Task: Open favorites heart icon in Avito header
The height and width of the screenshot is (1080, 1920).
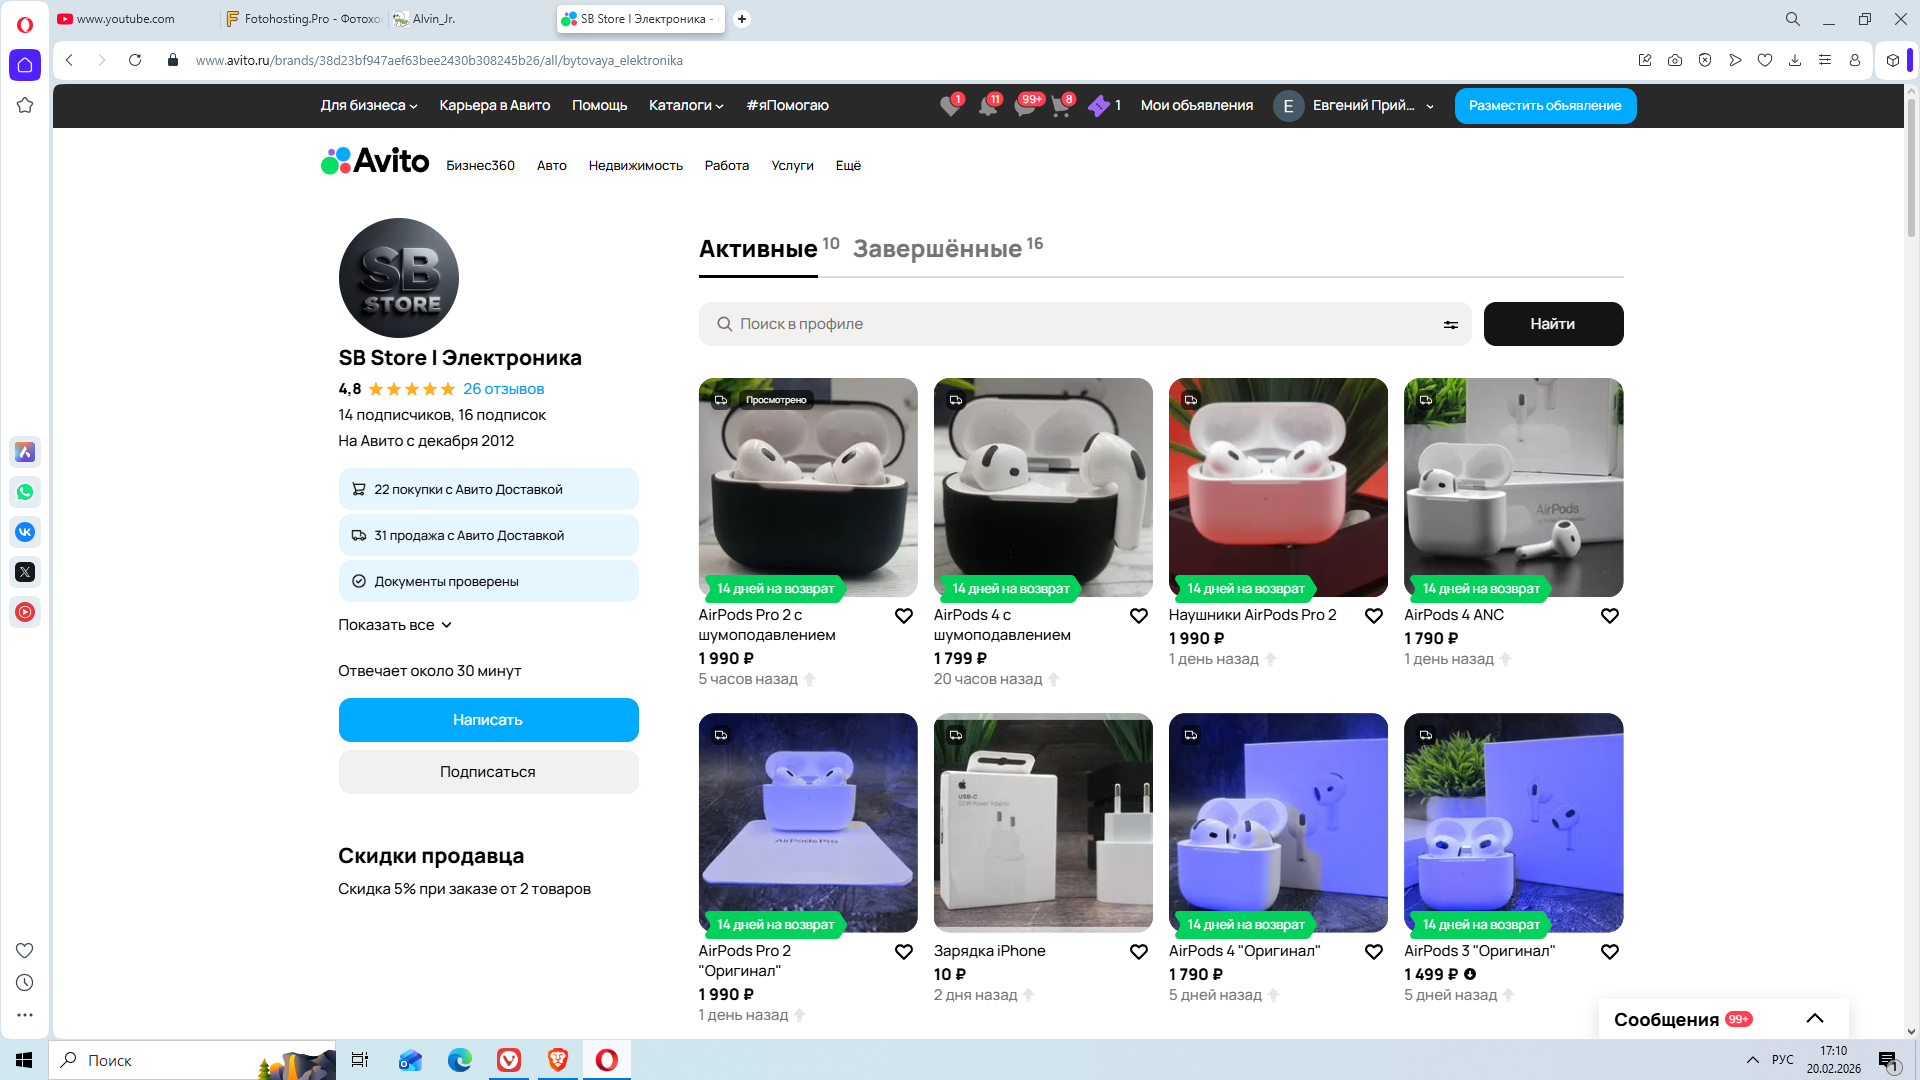Action: coord(949,106)
